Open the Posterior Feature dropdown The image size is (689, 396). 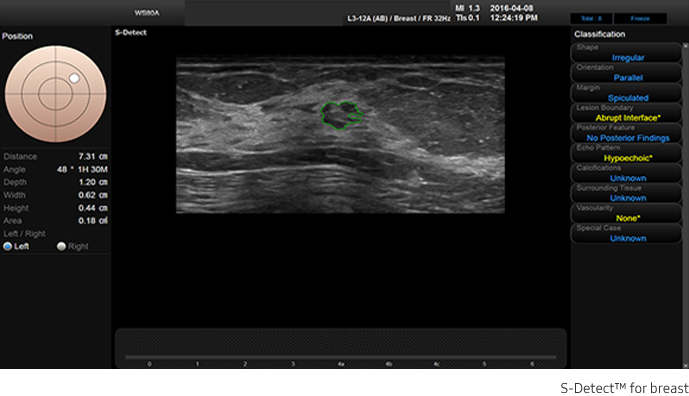[626, 133]
